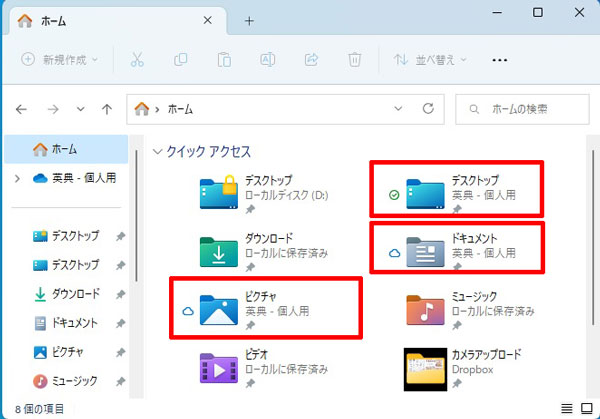Expand the 英典 - 個人用 OneDrive node
The image size is (600, 419).
(x=17, y=178)
